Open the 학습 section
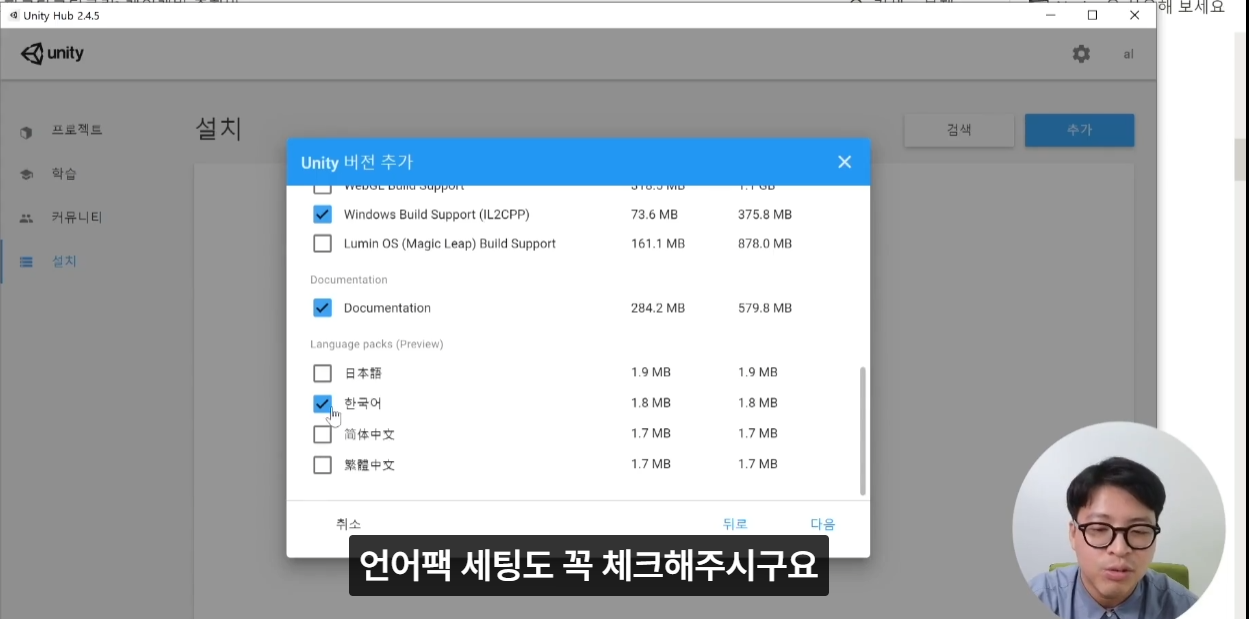Viewport: 1249px width, 619px height. click(x=64, y=174)
